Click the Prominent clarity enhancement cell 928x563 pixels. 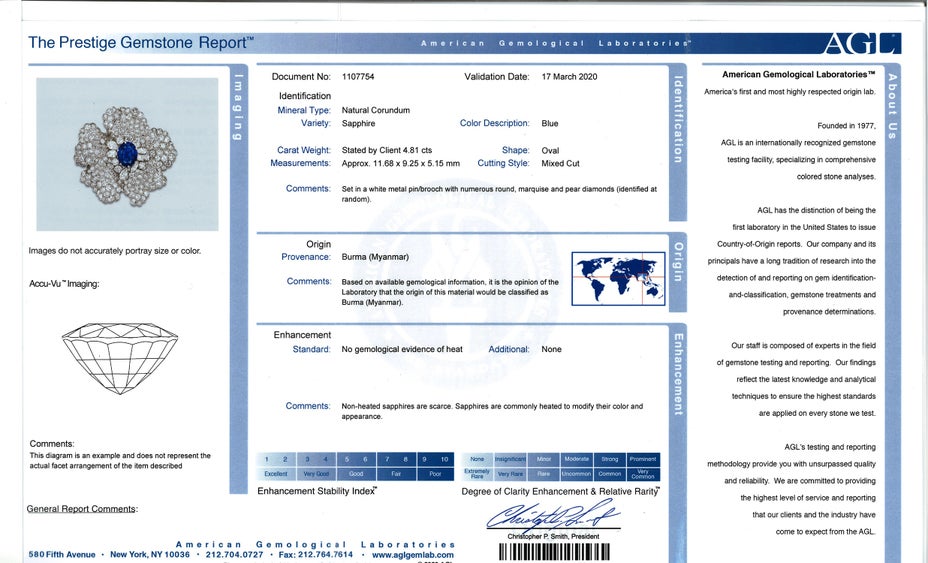point(643,459)
